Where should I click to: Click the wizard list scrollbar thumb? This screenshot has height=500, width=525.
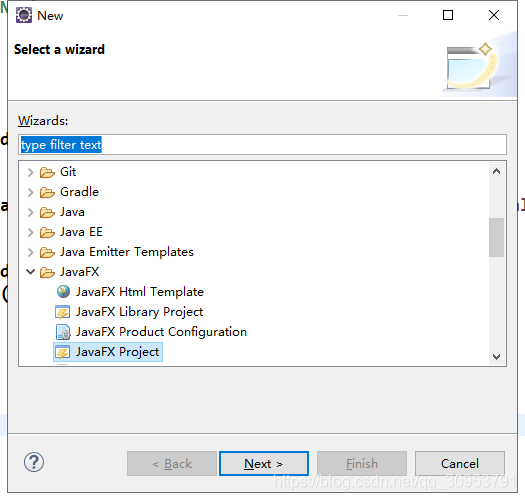pyautogui.click(x=497, y=237)
